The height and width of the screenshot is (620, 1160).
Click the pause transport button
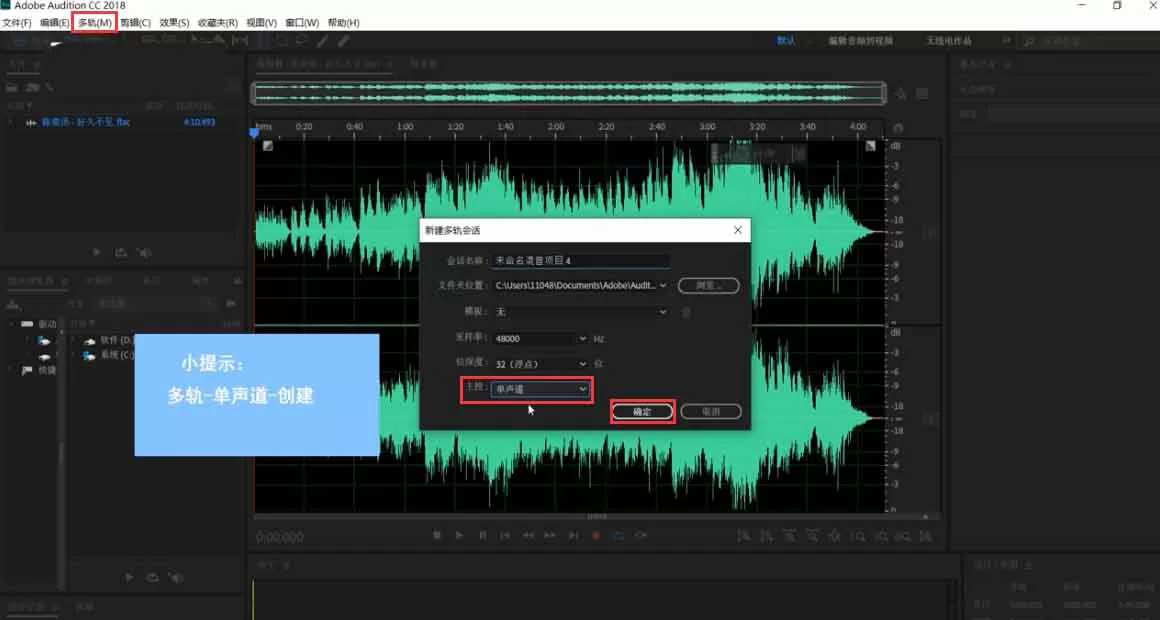[x=482, y=535]
